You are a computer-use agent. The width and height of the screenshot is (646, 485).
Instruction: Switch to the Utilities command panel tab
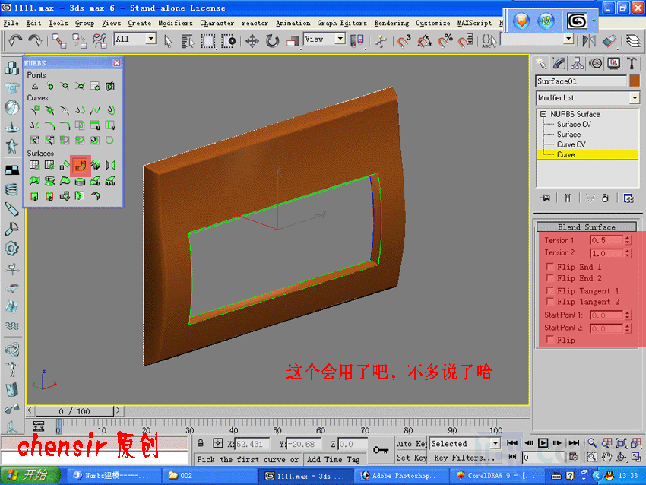click(x=632, y=63)
